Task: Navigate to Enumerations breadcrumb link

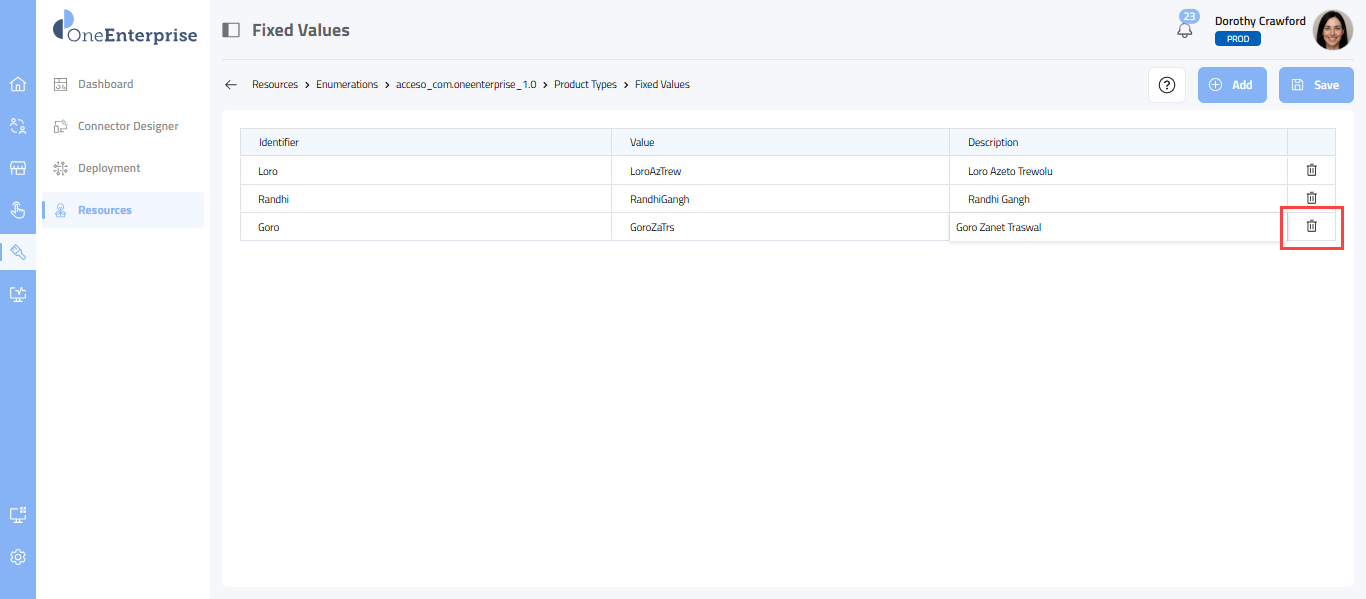Action: 346,85
